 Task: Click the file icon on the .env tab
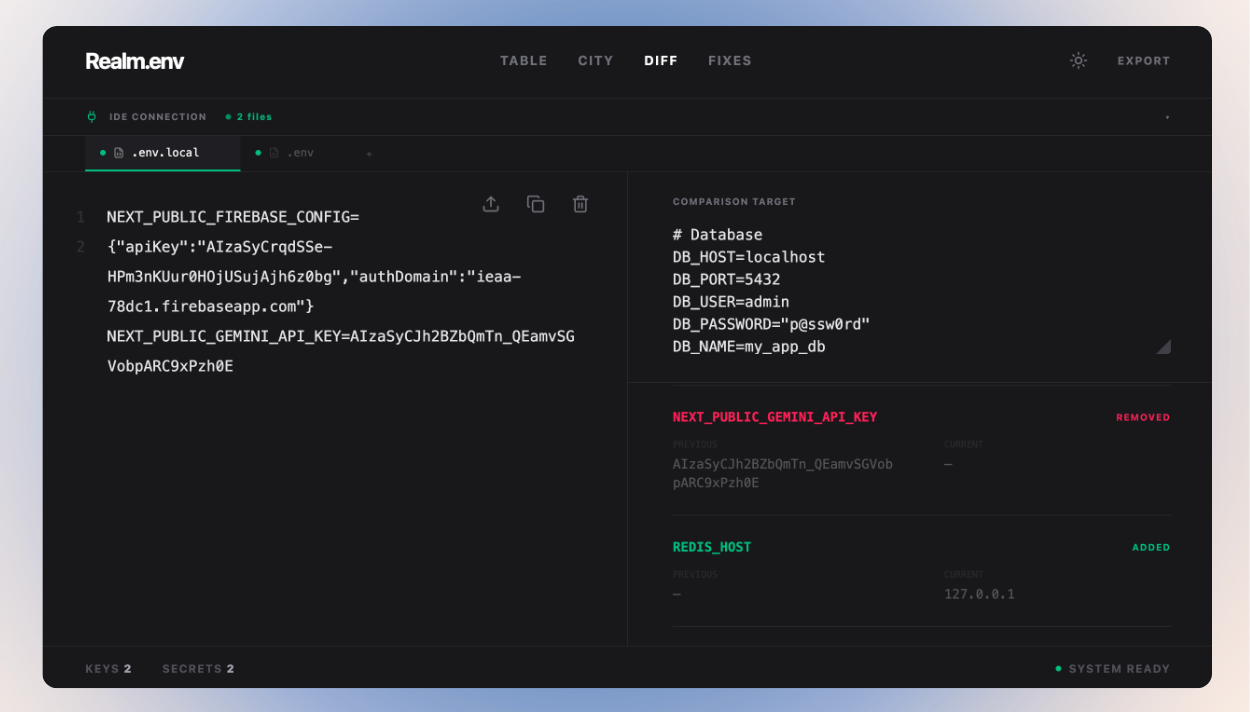pyautogui.click(x=273, y=154)
